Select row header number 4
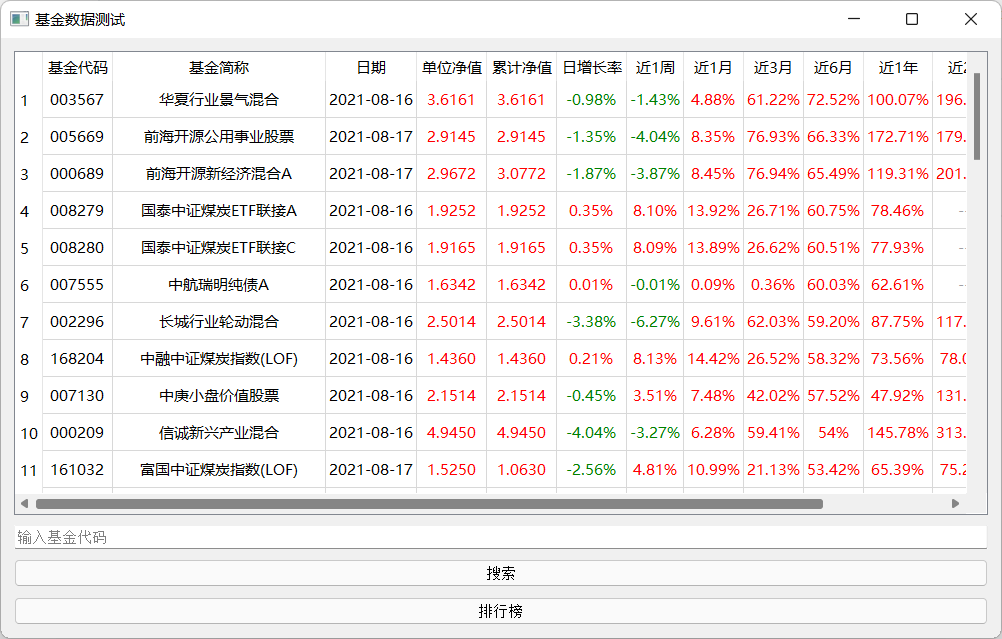Viewport: 1002px width, 639px height. tap(28, 211)
